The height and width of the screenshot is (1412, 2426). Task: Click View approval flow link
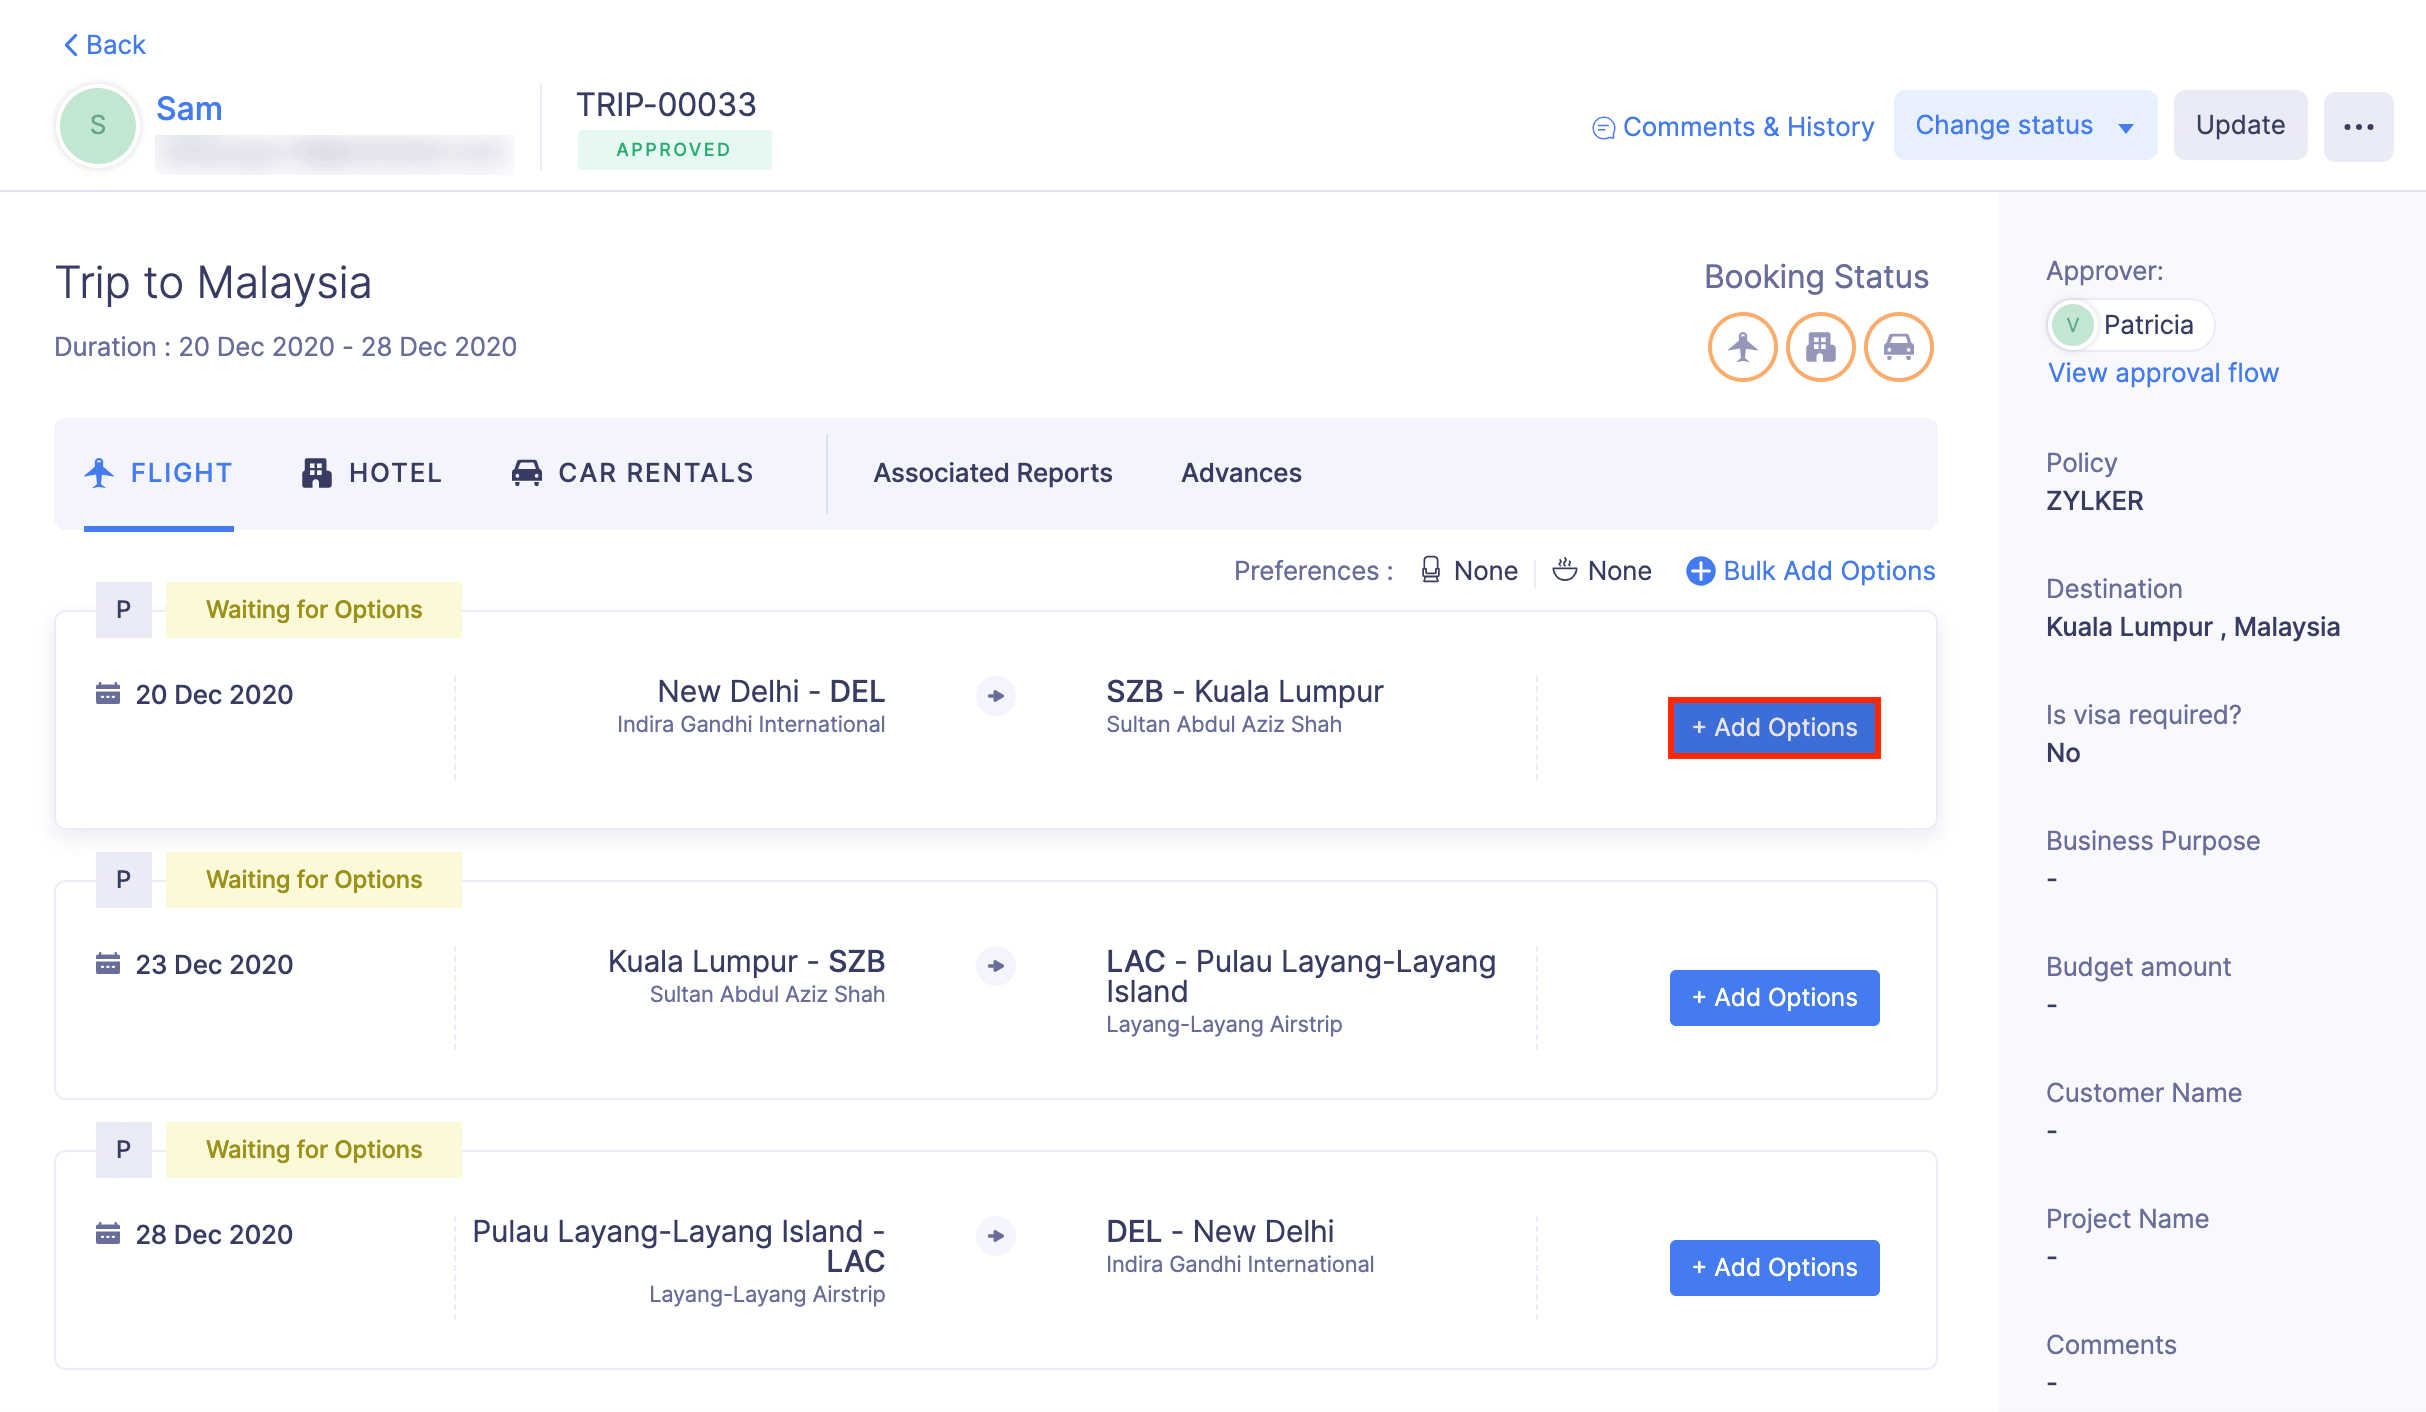tap(2163, 373)
